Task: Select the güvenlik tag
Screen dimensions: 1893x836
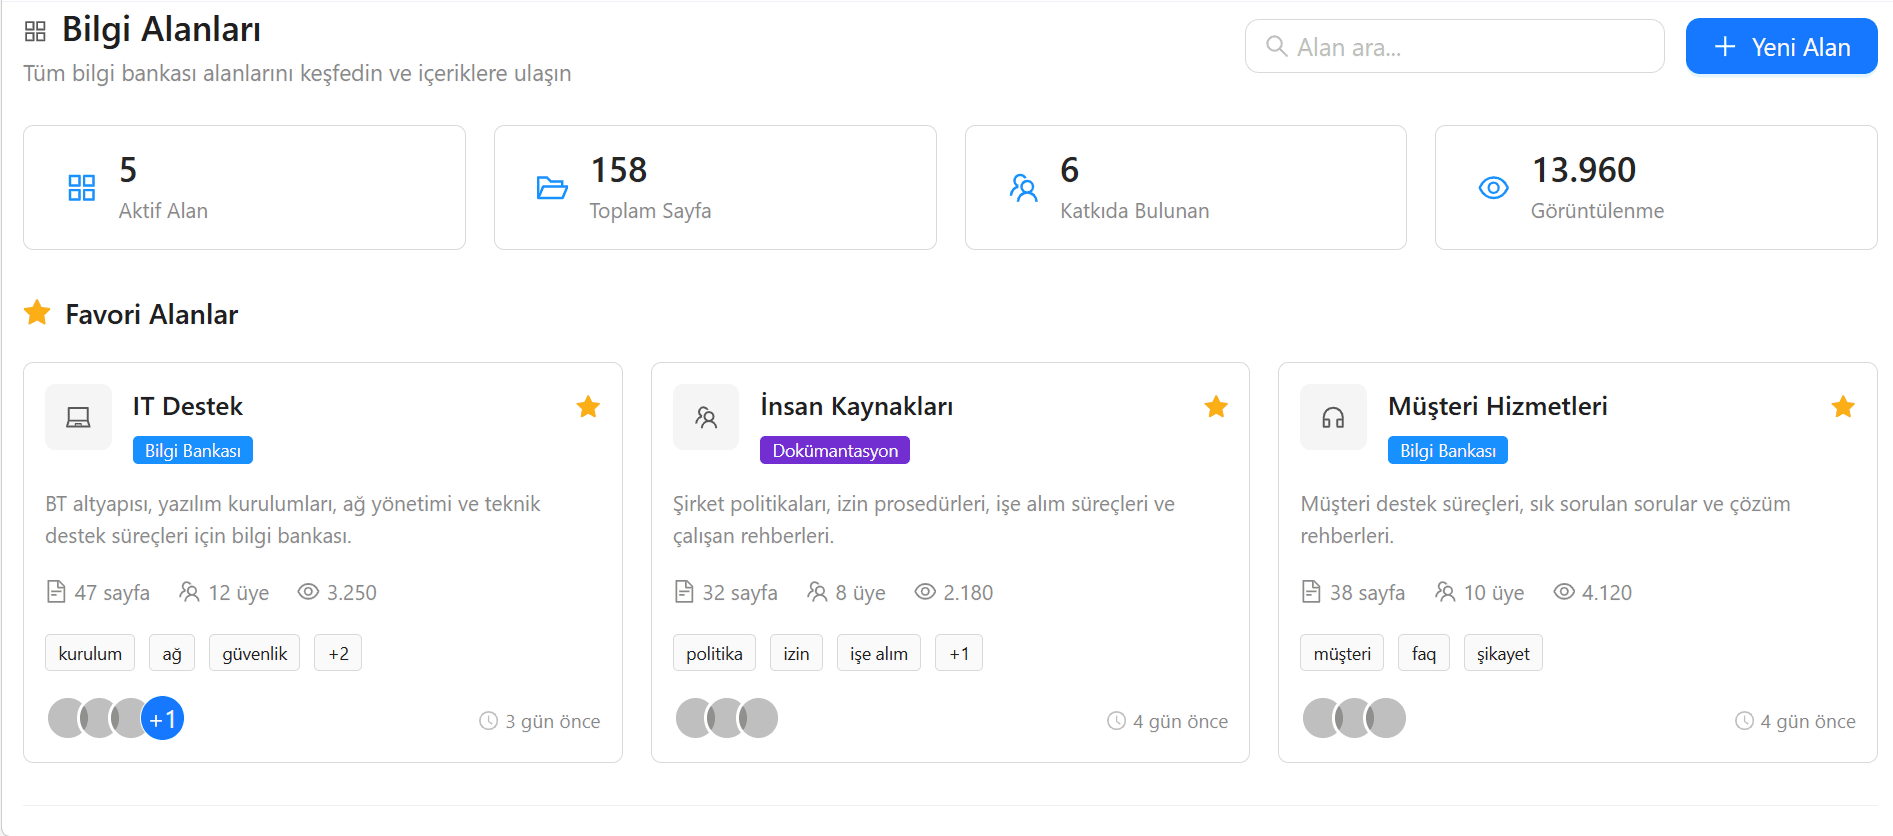Action: (x=254, y=653)
